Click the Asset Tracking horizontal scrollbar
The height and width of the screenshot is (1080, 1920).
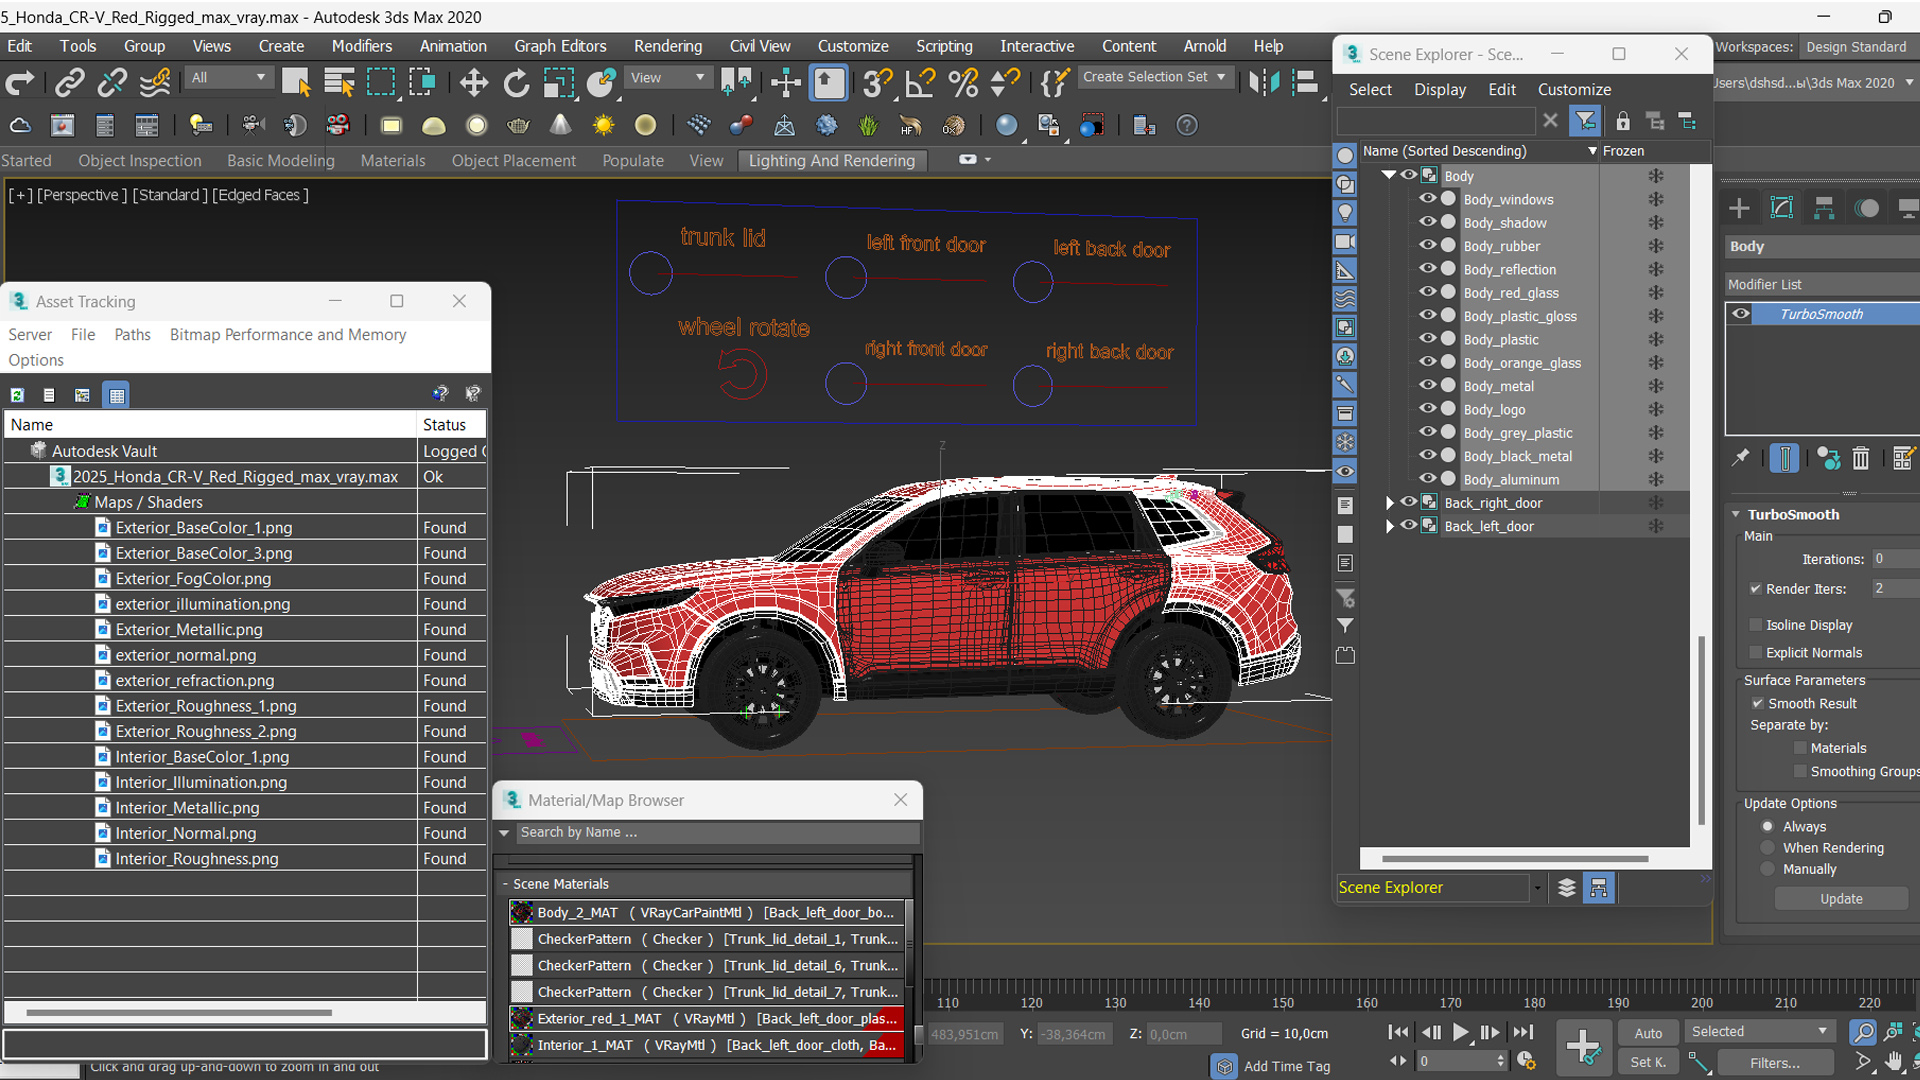click(179, 1012)
